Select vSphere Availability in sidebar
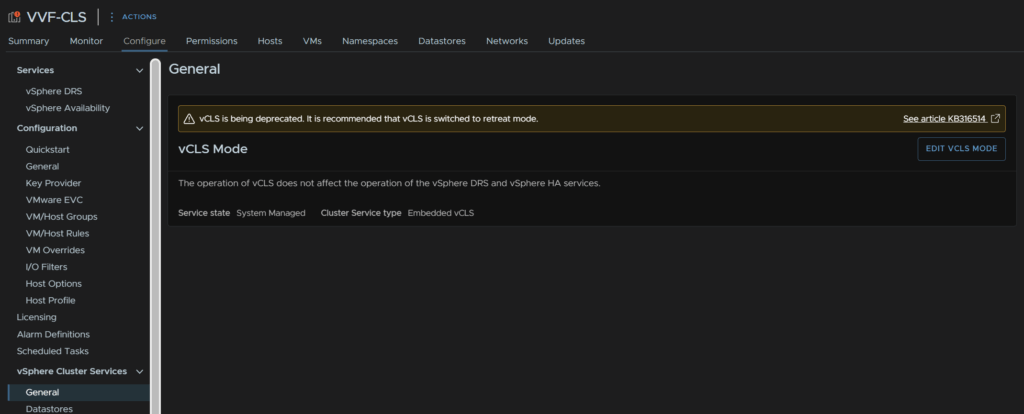1024x414 pixels. point(68,108)
